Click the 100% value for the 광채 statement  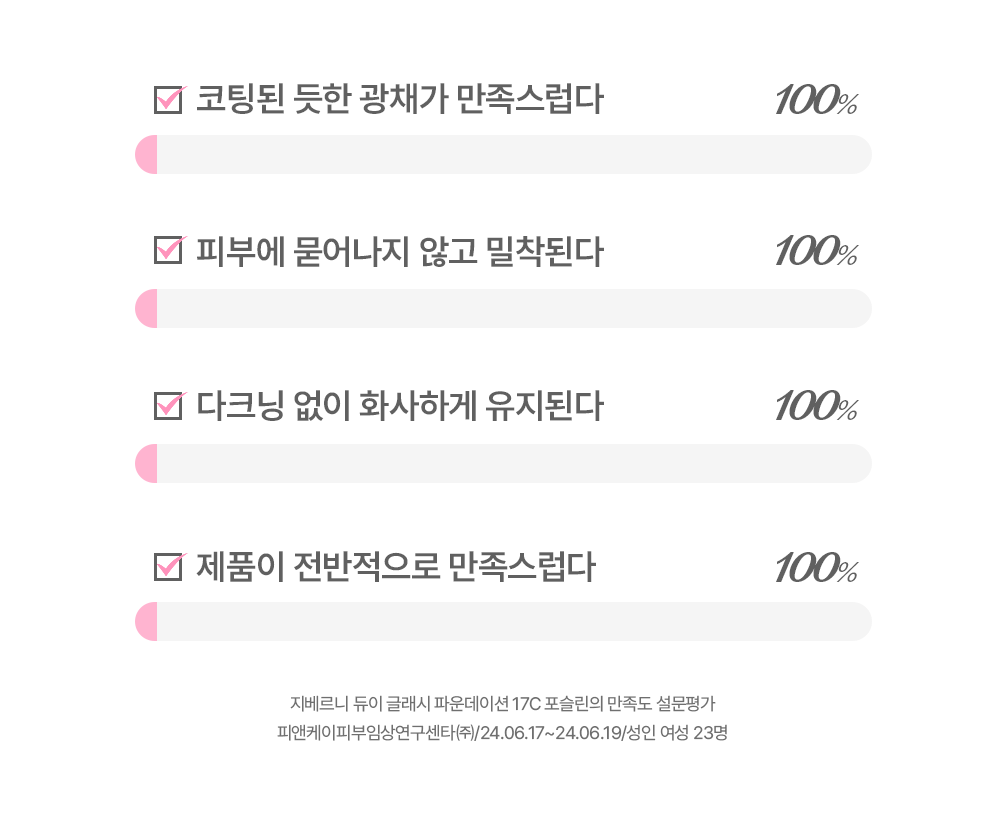[816, 101]
